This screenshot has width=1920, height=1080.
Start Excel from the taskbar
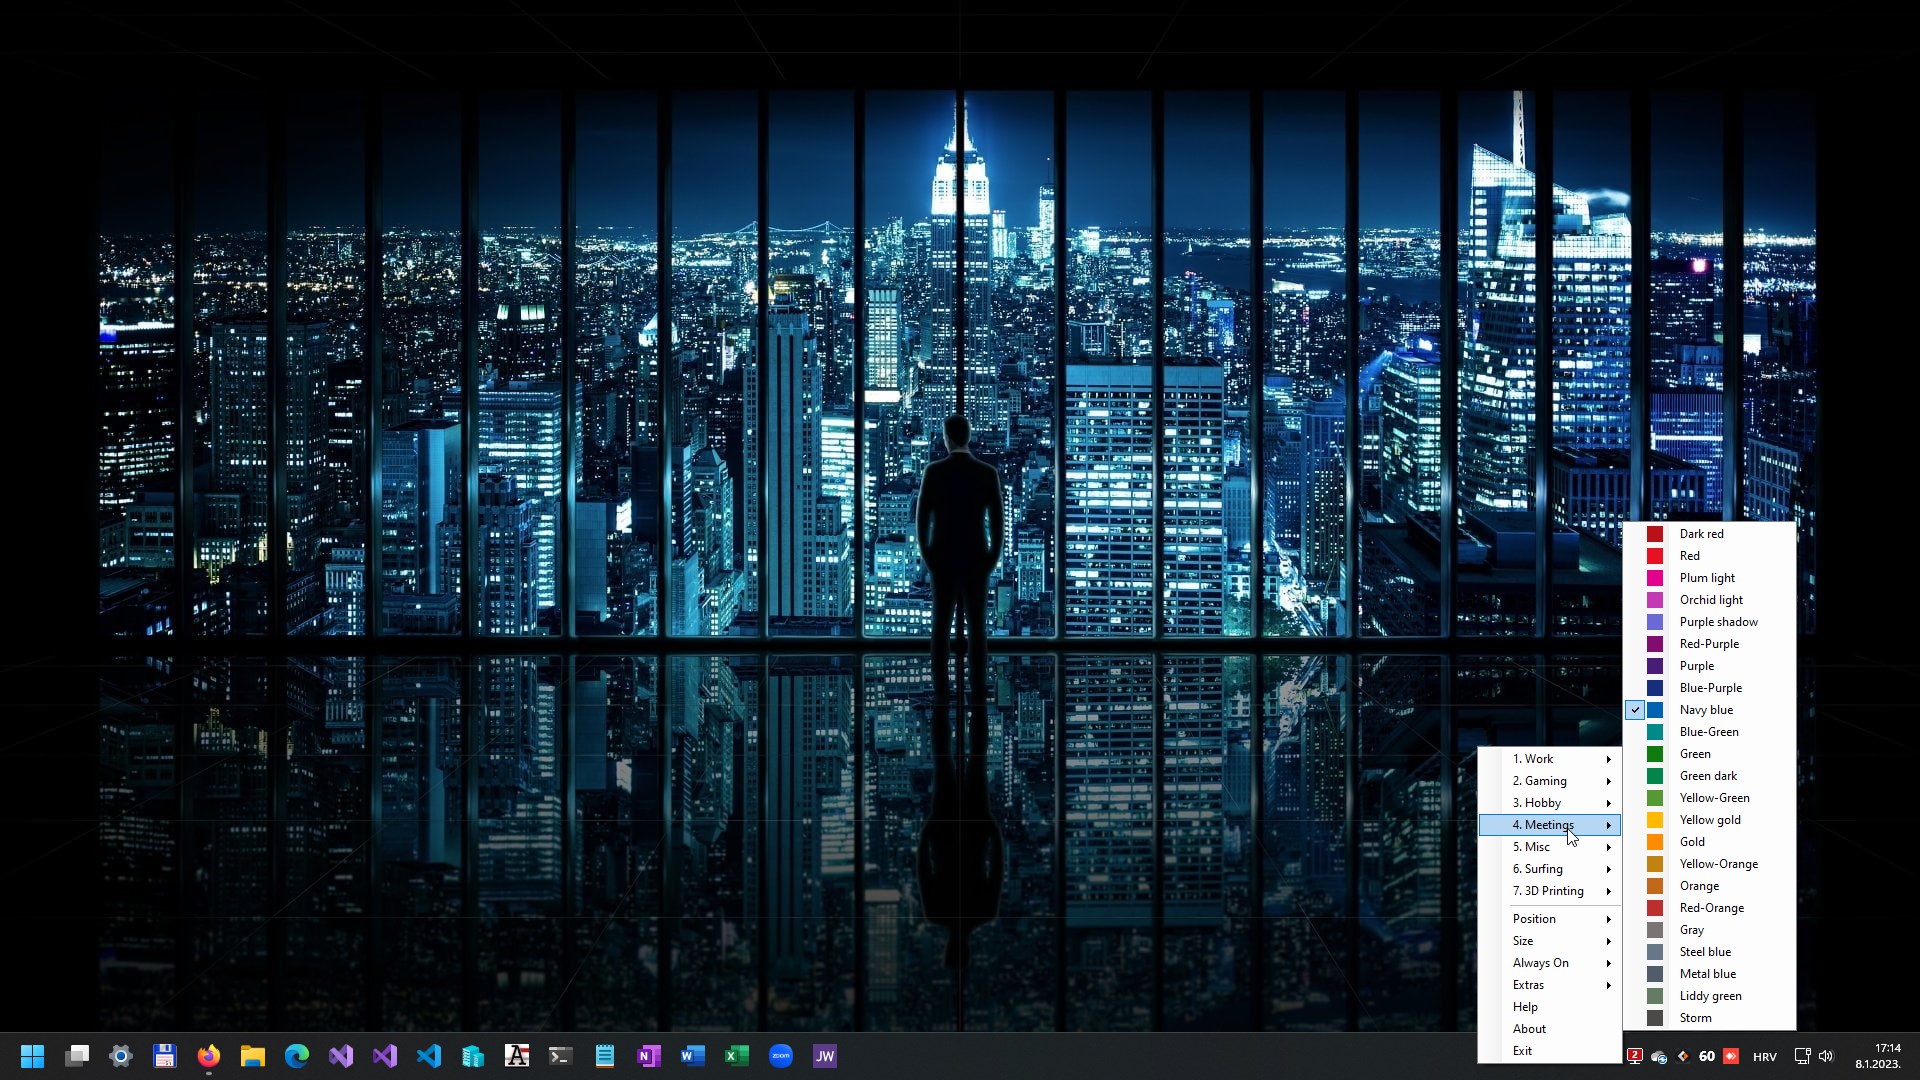pyautogui.click(x=737, y=1055)
